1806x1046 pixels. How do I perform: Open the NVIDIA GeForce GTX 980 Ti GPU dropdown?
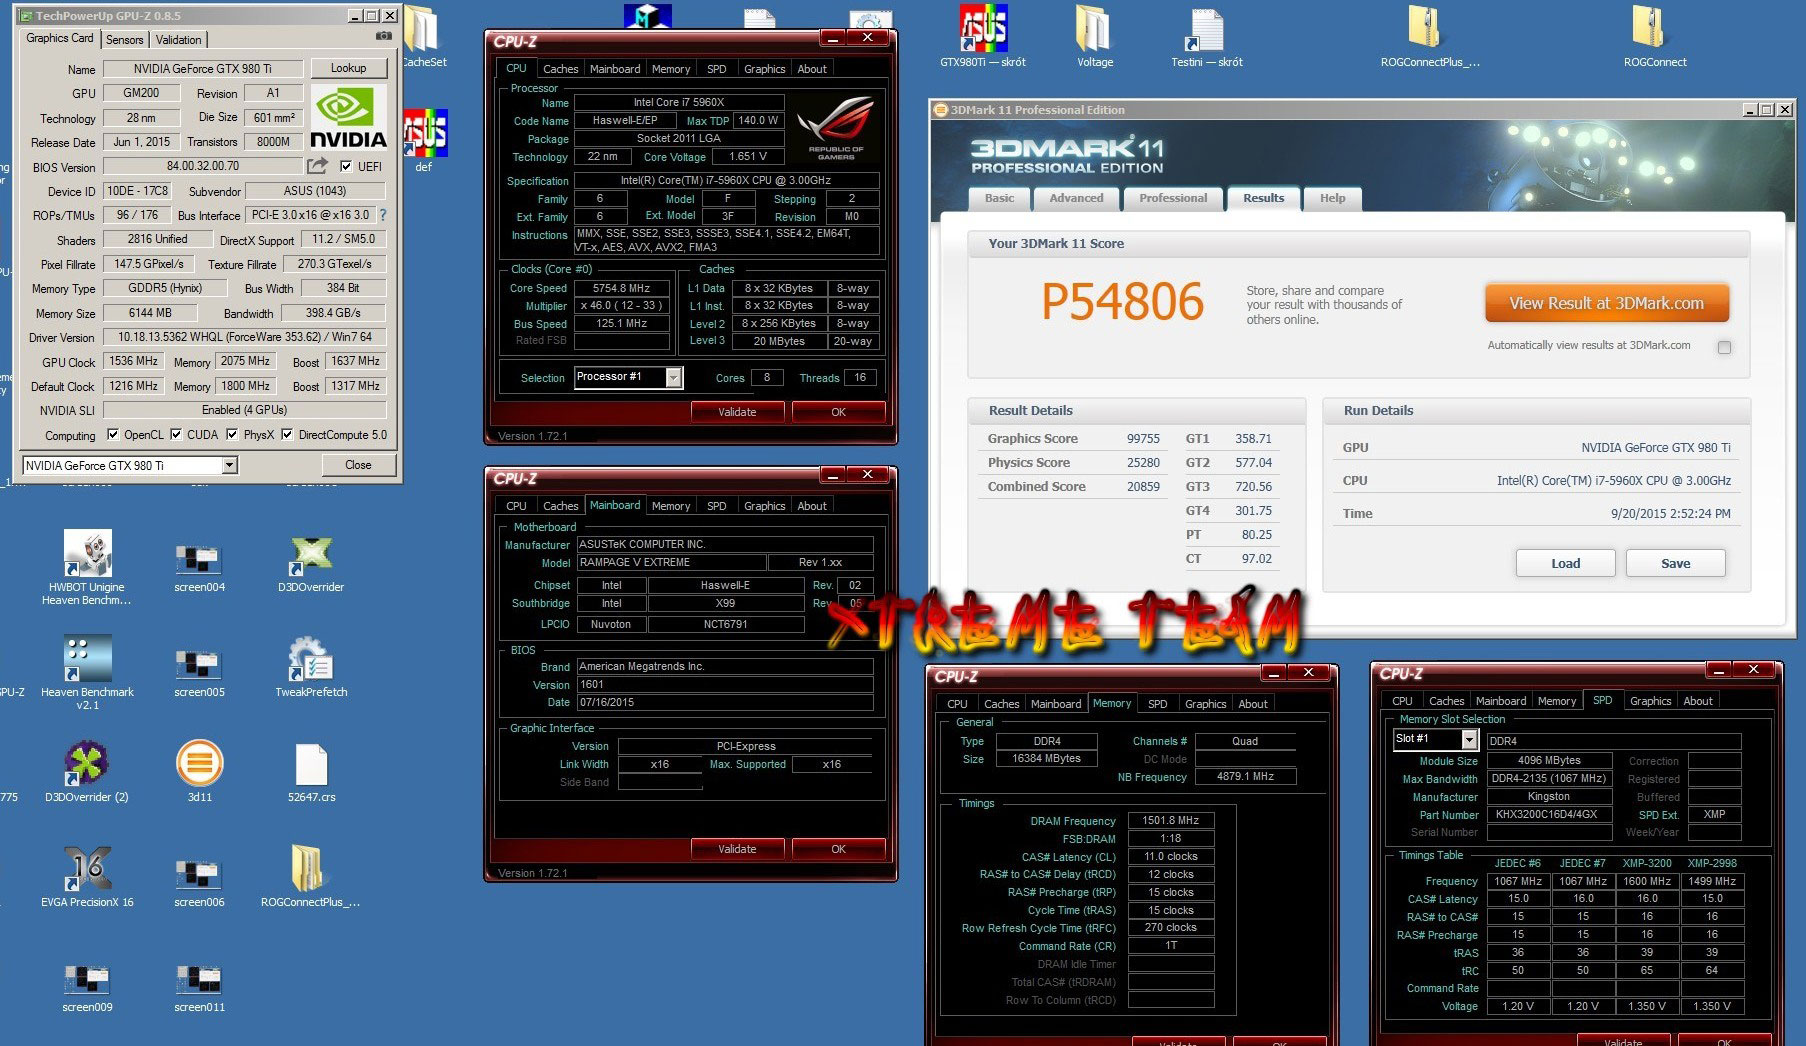tap(230, 465)
